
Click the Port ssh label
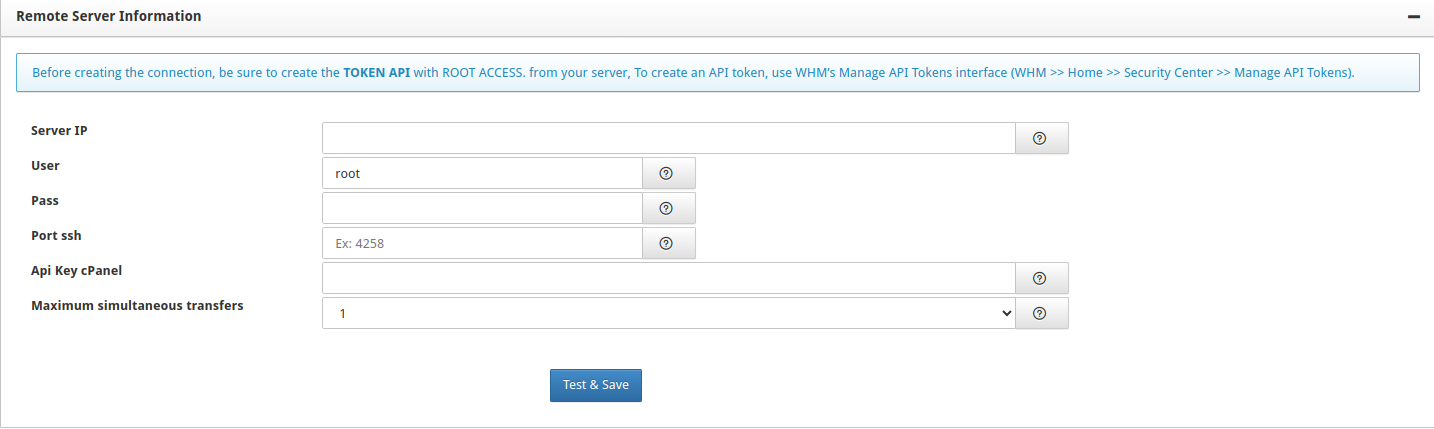coord(63,236)
